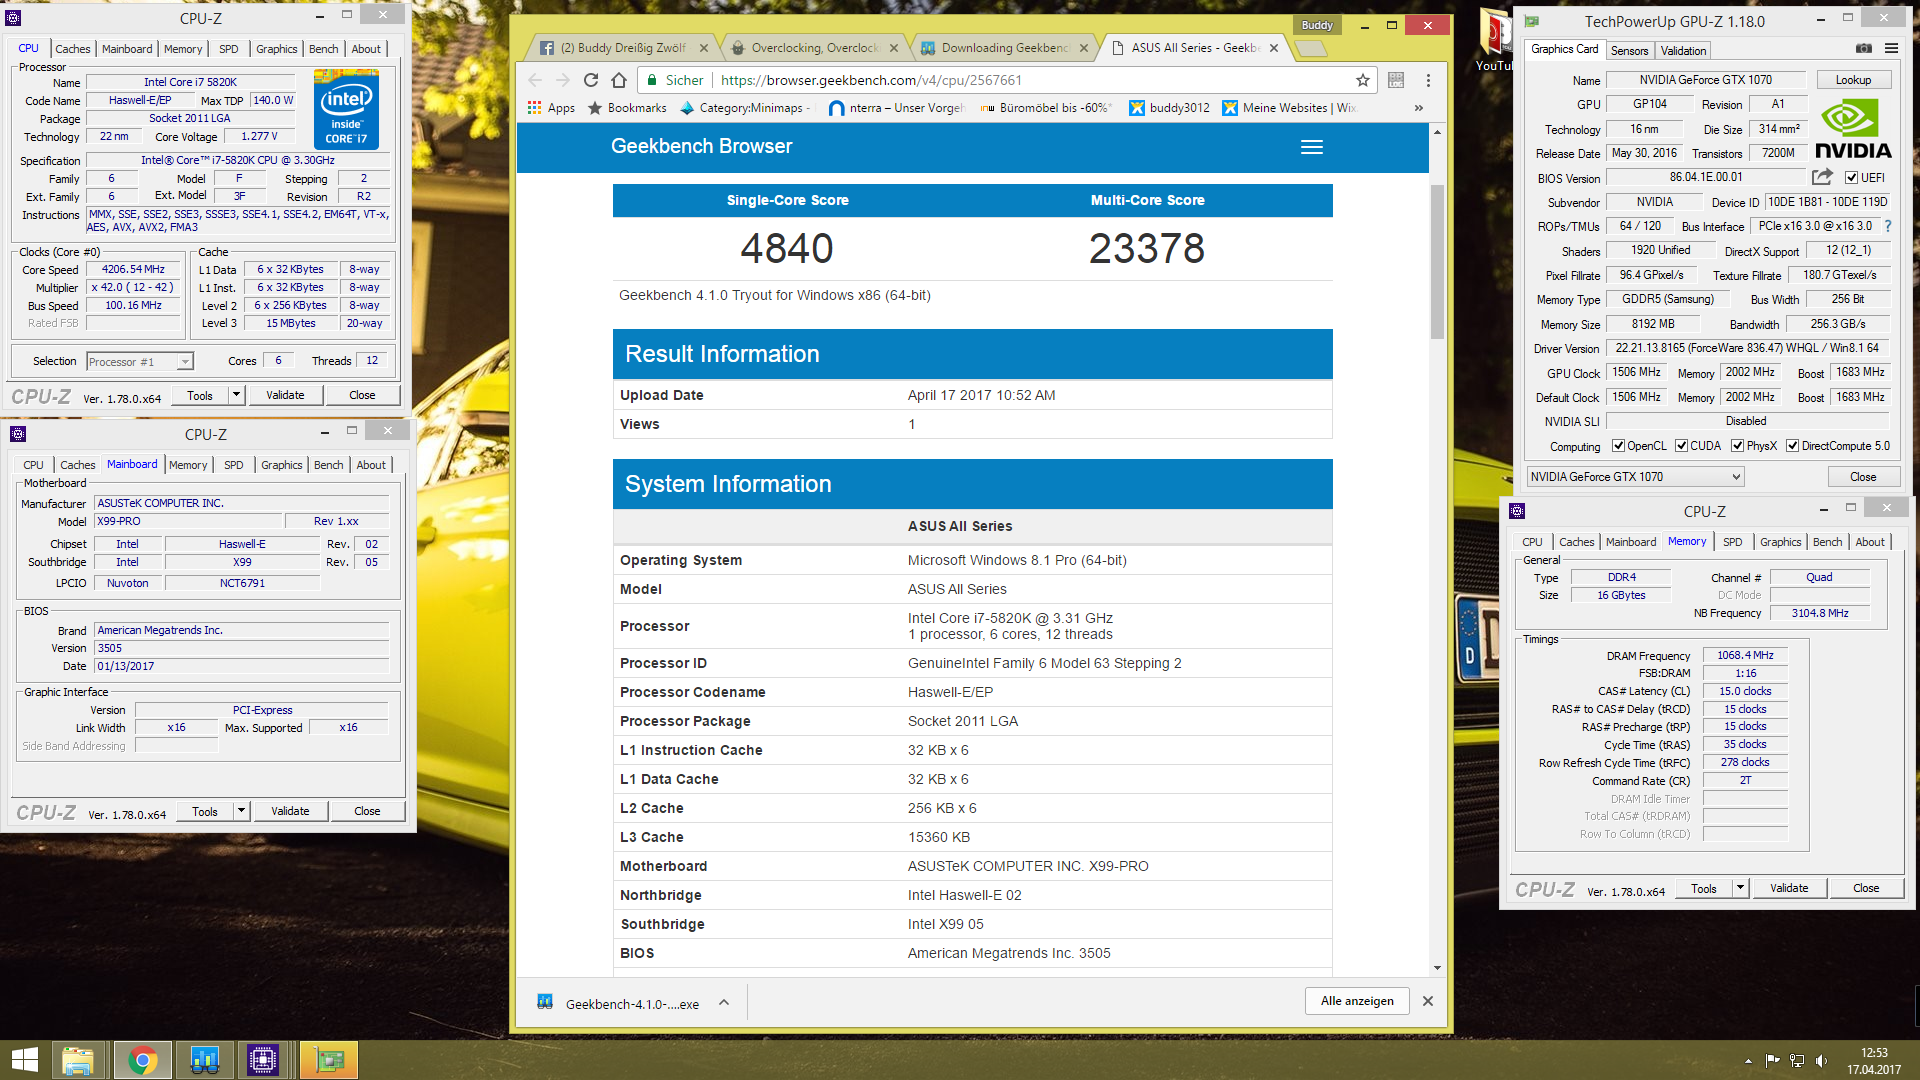Viewport: 1920px width, 1080px height.
Task: Go to Chrome home page icon
Action: click(x=619, y=80)
